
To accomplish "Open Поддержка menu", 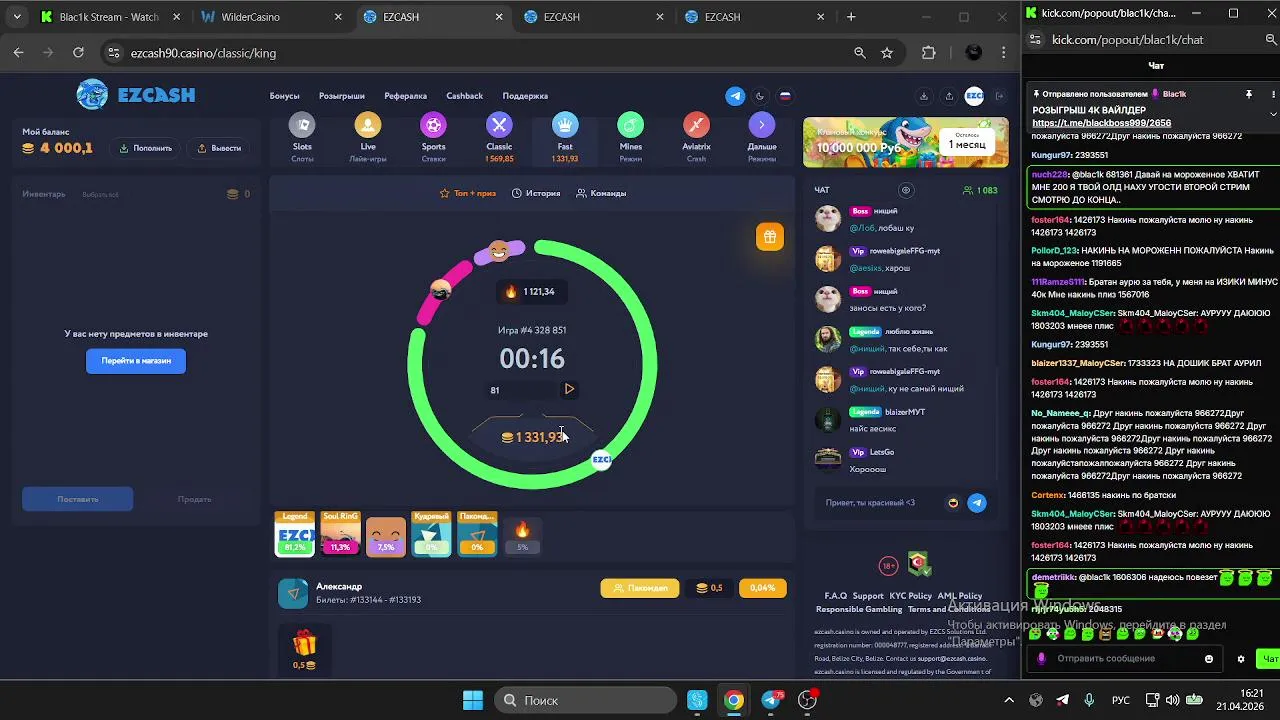I will click(525, 96).
